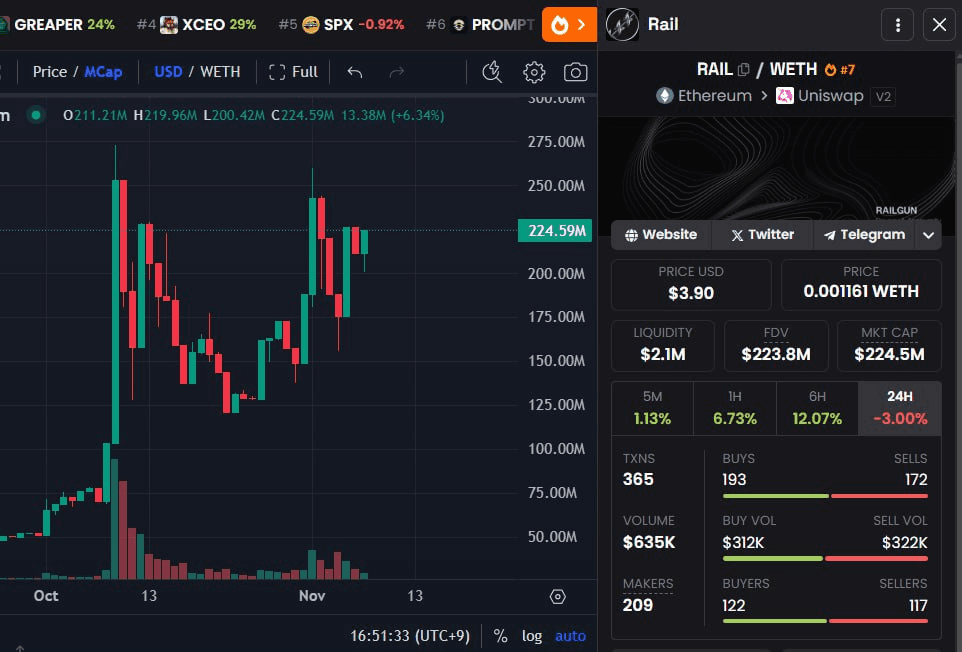Switch the chart to Price view
This screenshot has width=962, height=652.
pos(49,72)
